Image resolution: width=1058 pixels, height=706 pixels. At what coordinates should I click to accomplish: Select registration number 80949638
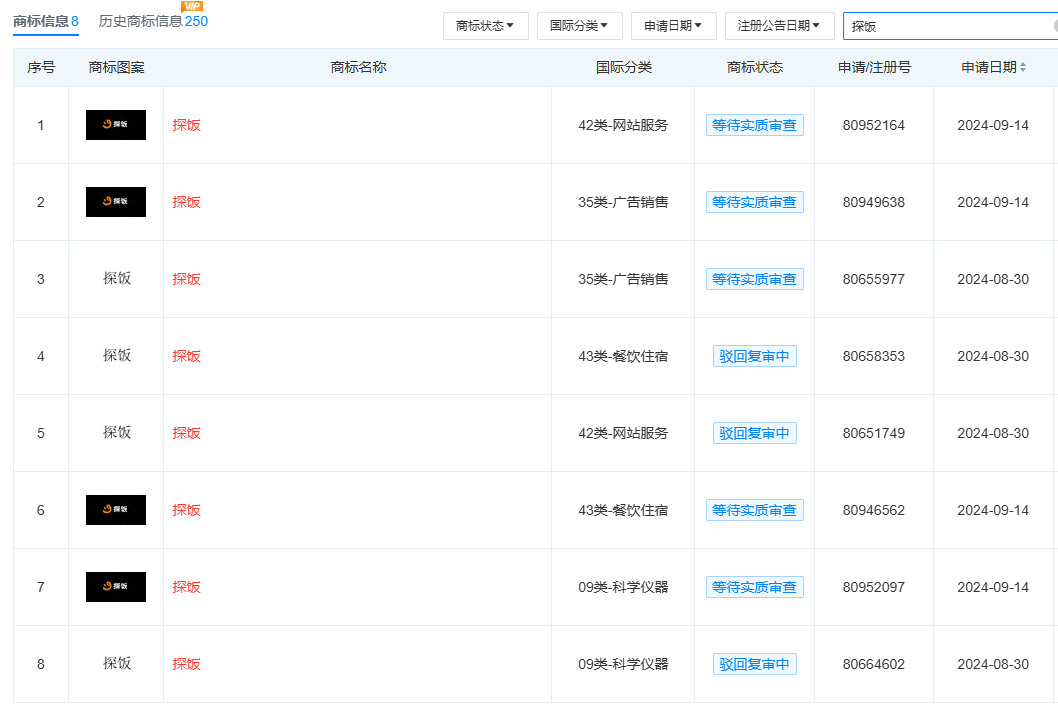coord(874,202)
